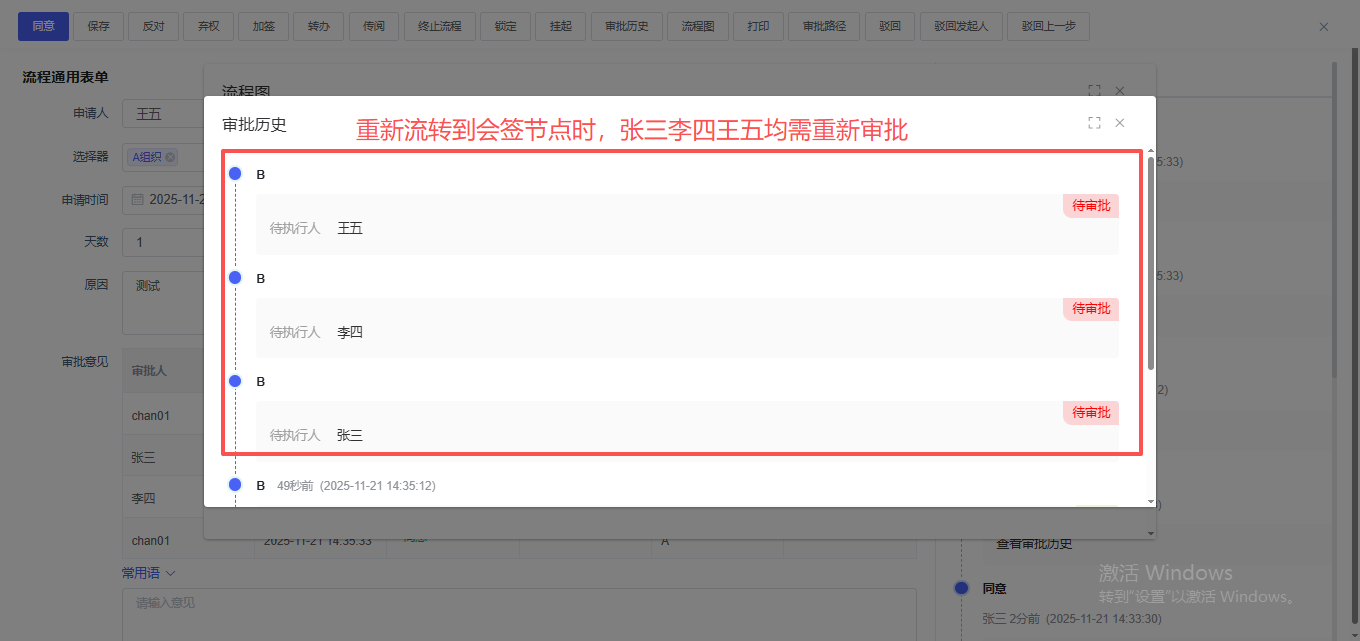Remove the A组织 tag from 选择器
This screenshot has height=641, width=1360.
170,157
